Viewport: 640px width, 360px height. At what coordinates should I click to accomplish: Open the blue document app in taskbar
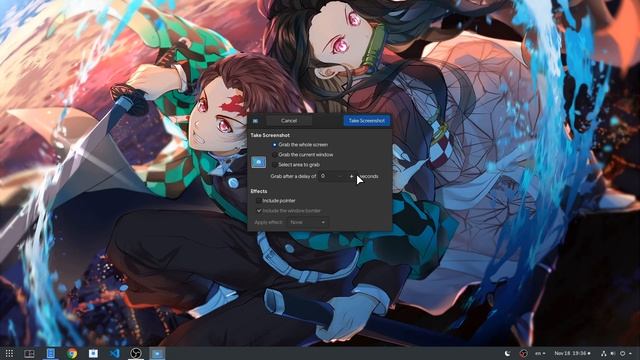(x=51, y=353)
